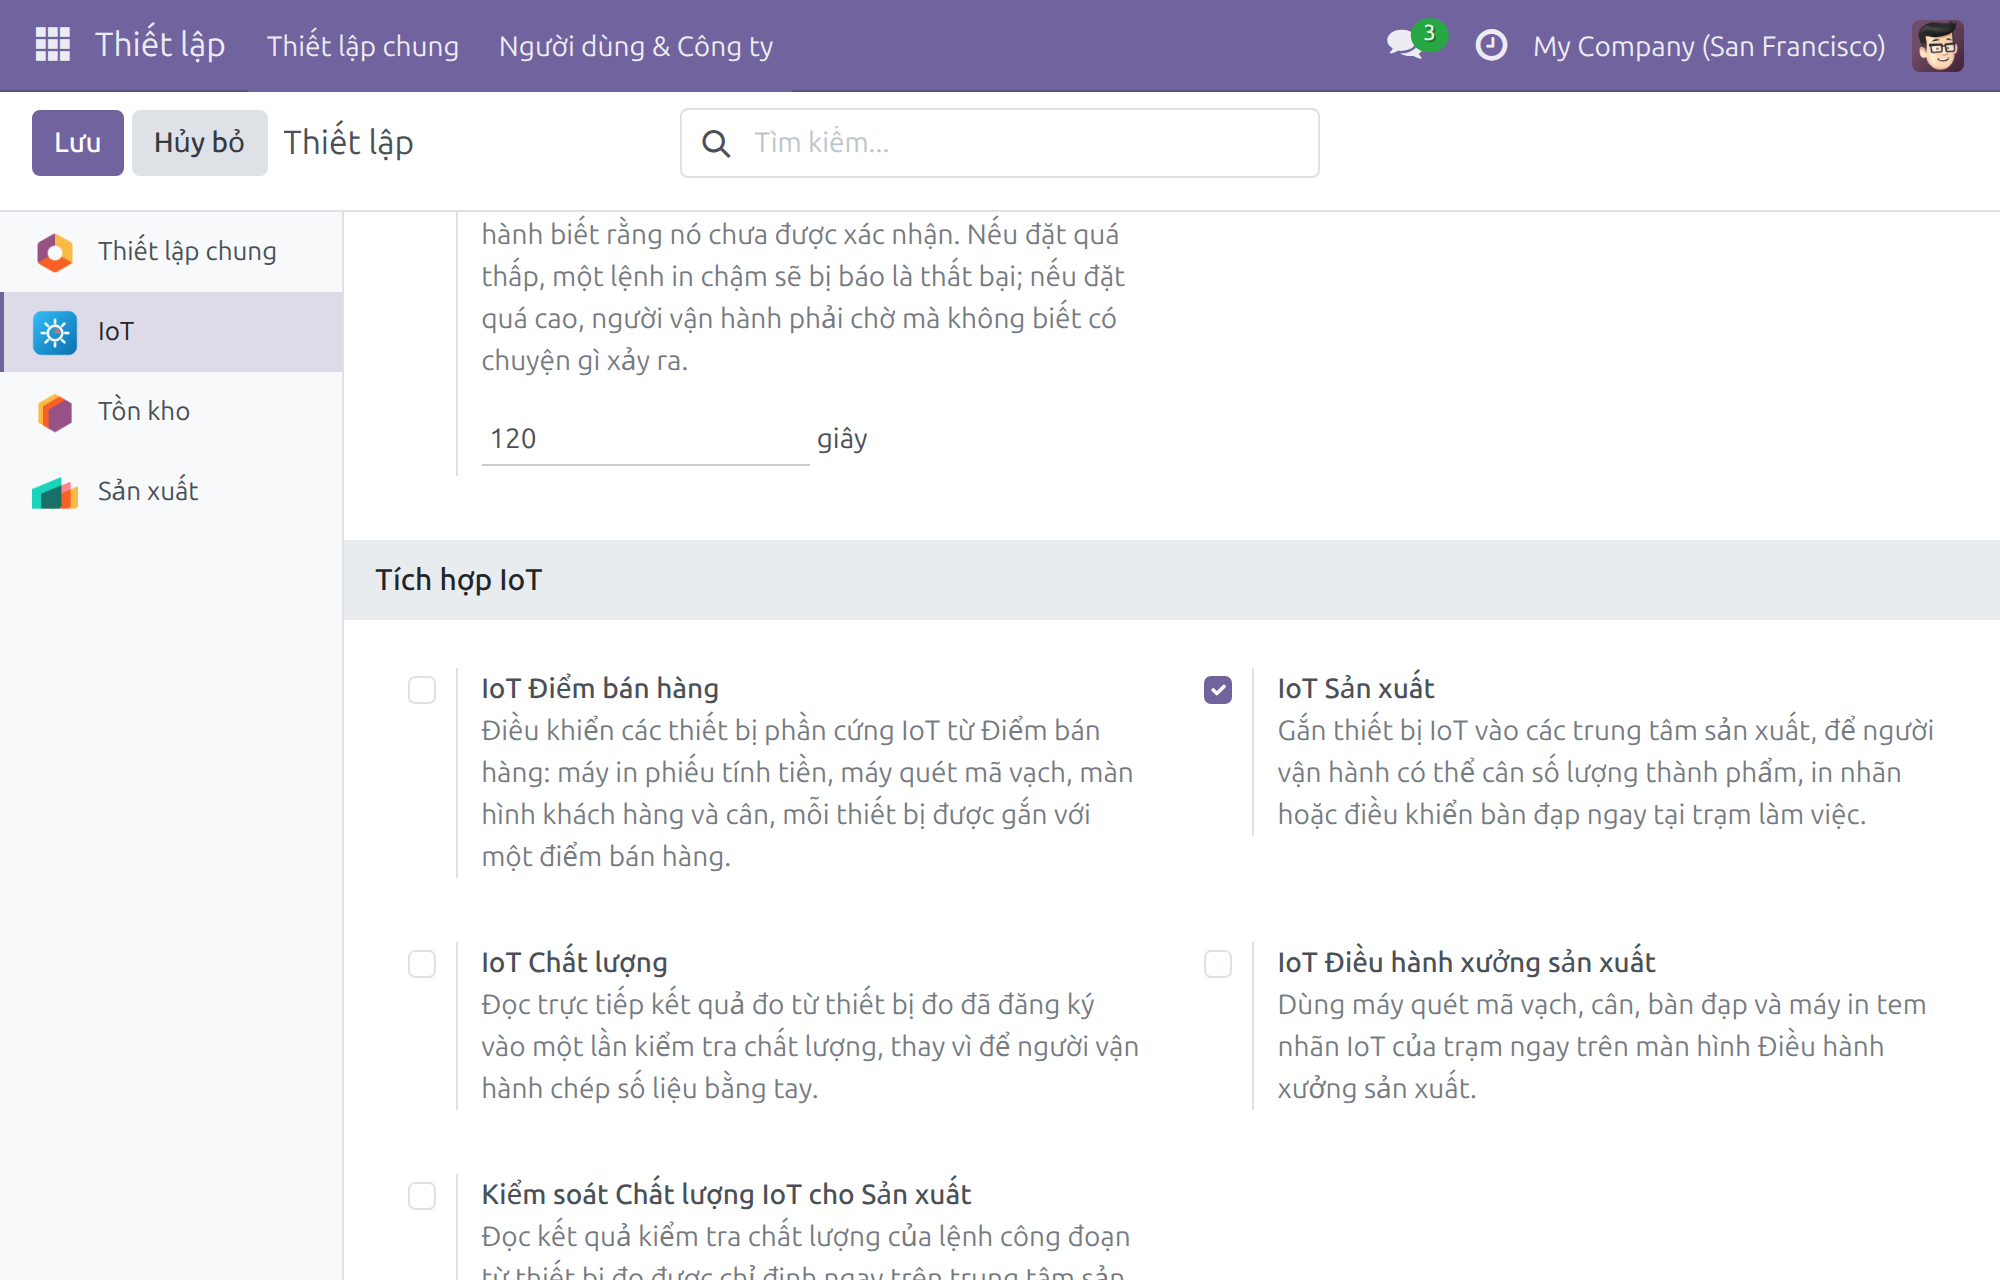The image size is (2000, 1280).
Task: Select Thiết lập chung label in sidebar
Action: pos(187,251)
